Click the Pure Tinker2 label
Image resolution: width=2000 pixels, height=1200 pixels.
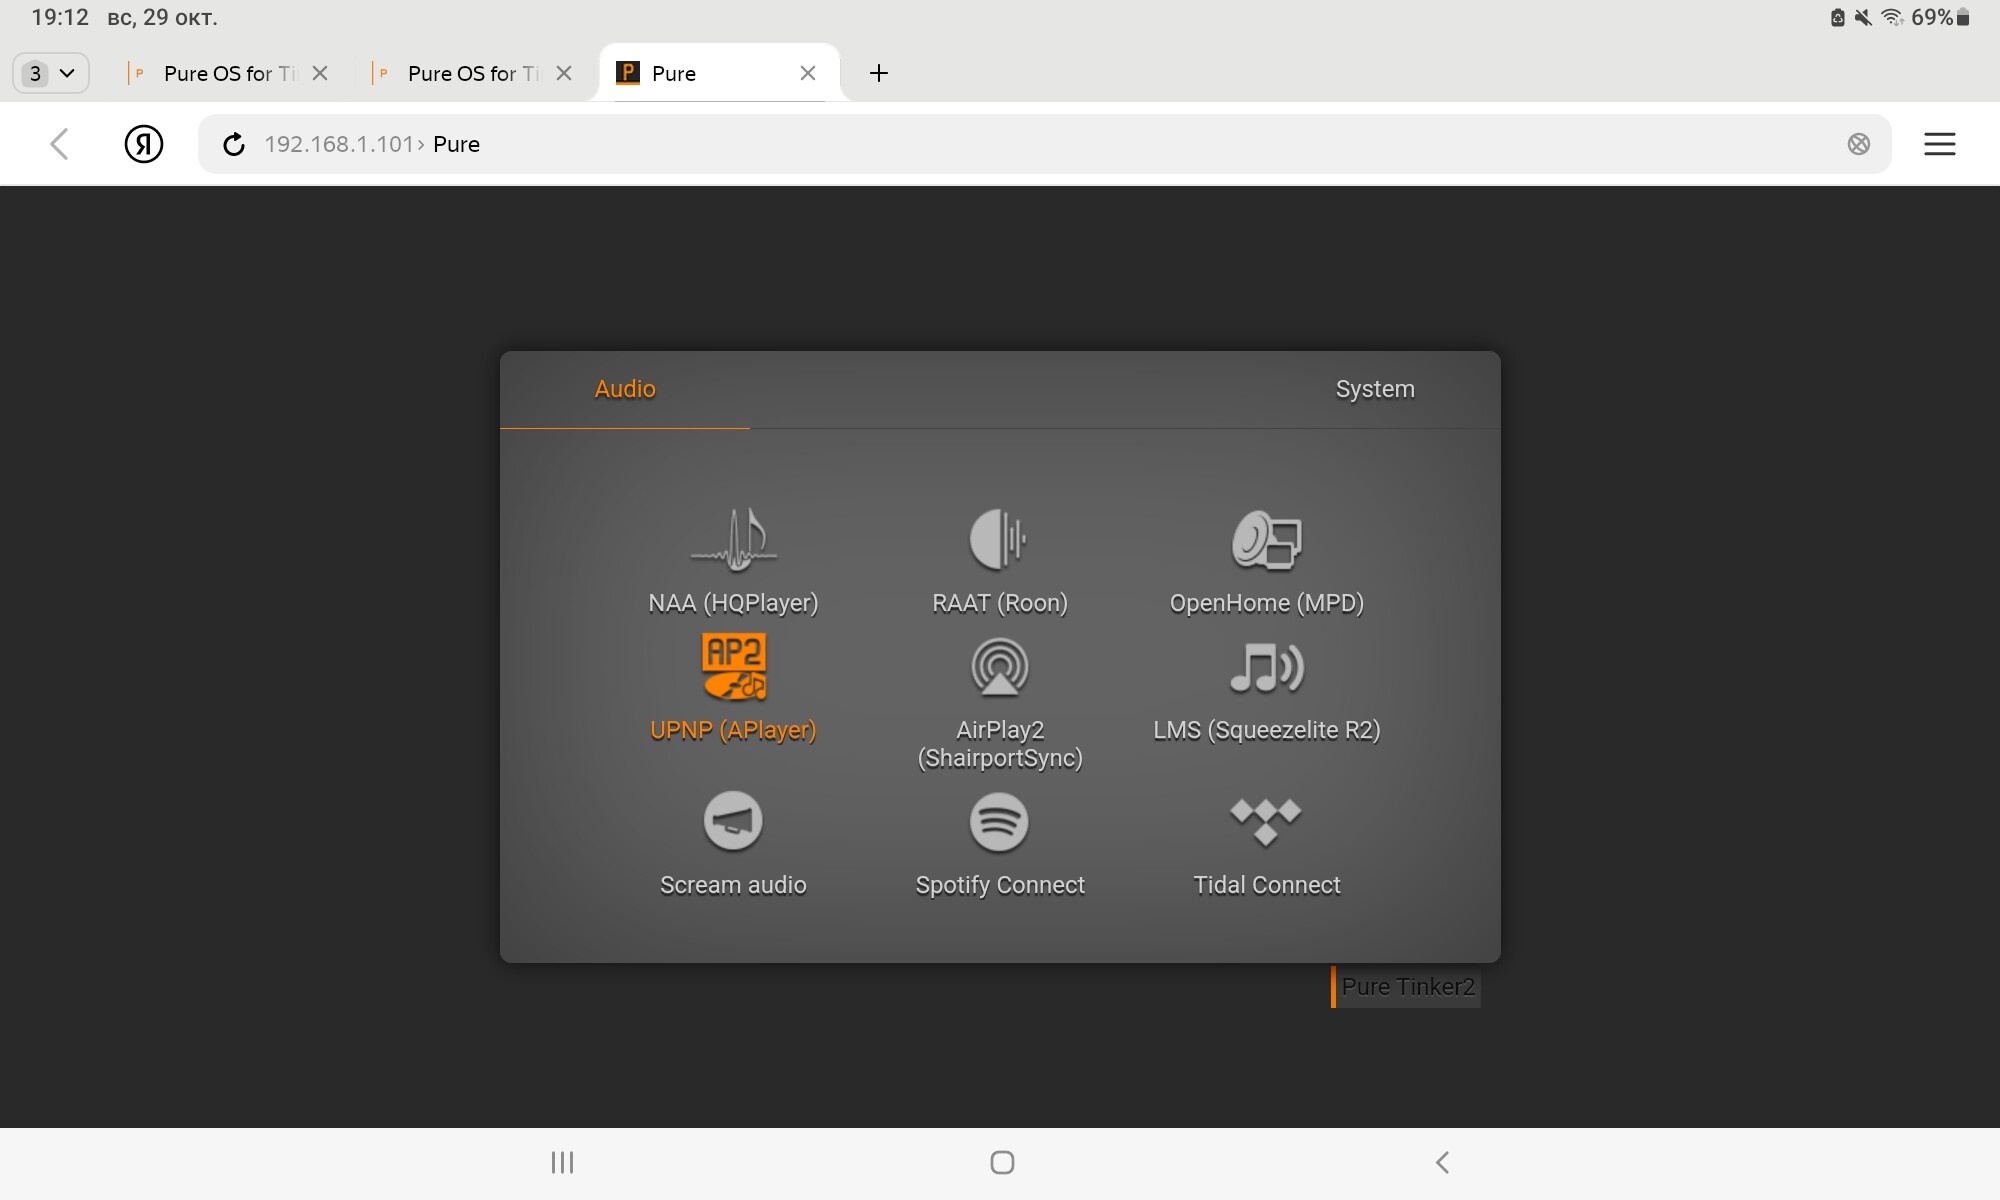[1406, 987]
